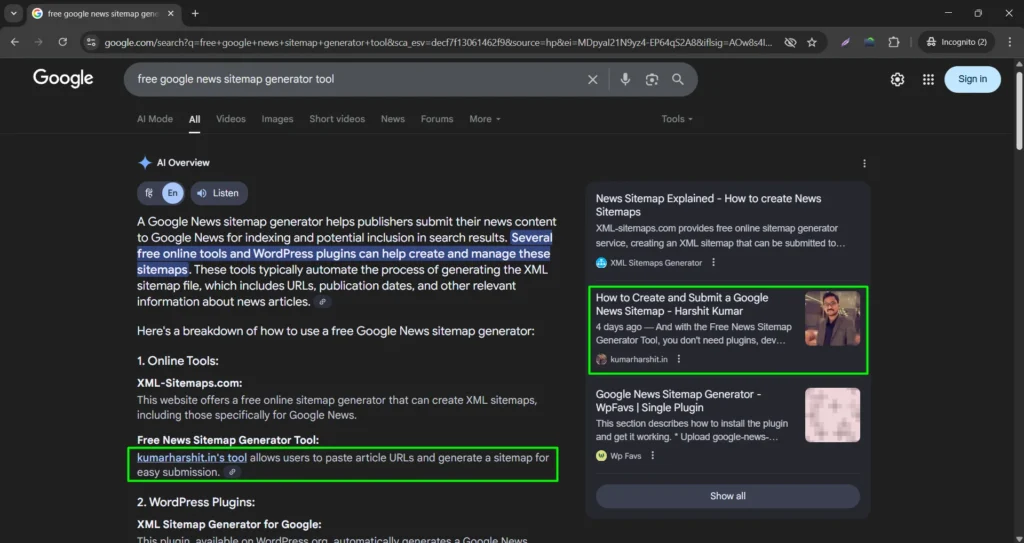Click Harshit Kumar article thumbnail
Screen dimensions: 1024x543
[x=832, y=318]
